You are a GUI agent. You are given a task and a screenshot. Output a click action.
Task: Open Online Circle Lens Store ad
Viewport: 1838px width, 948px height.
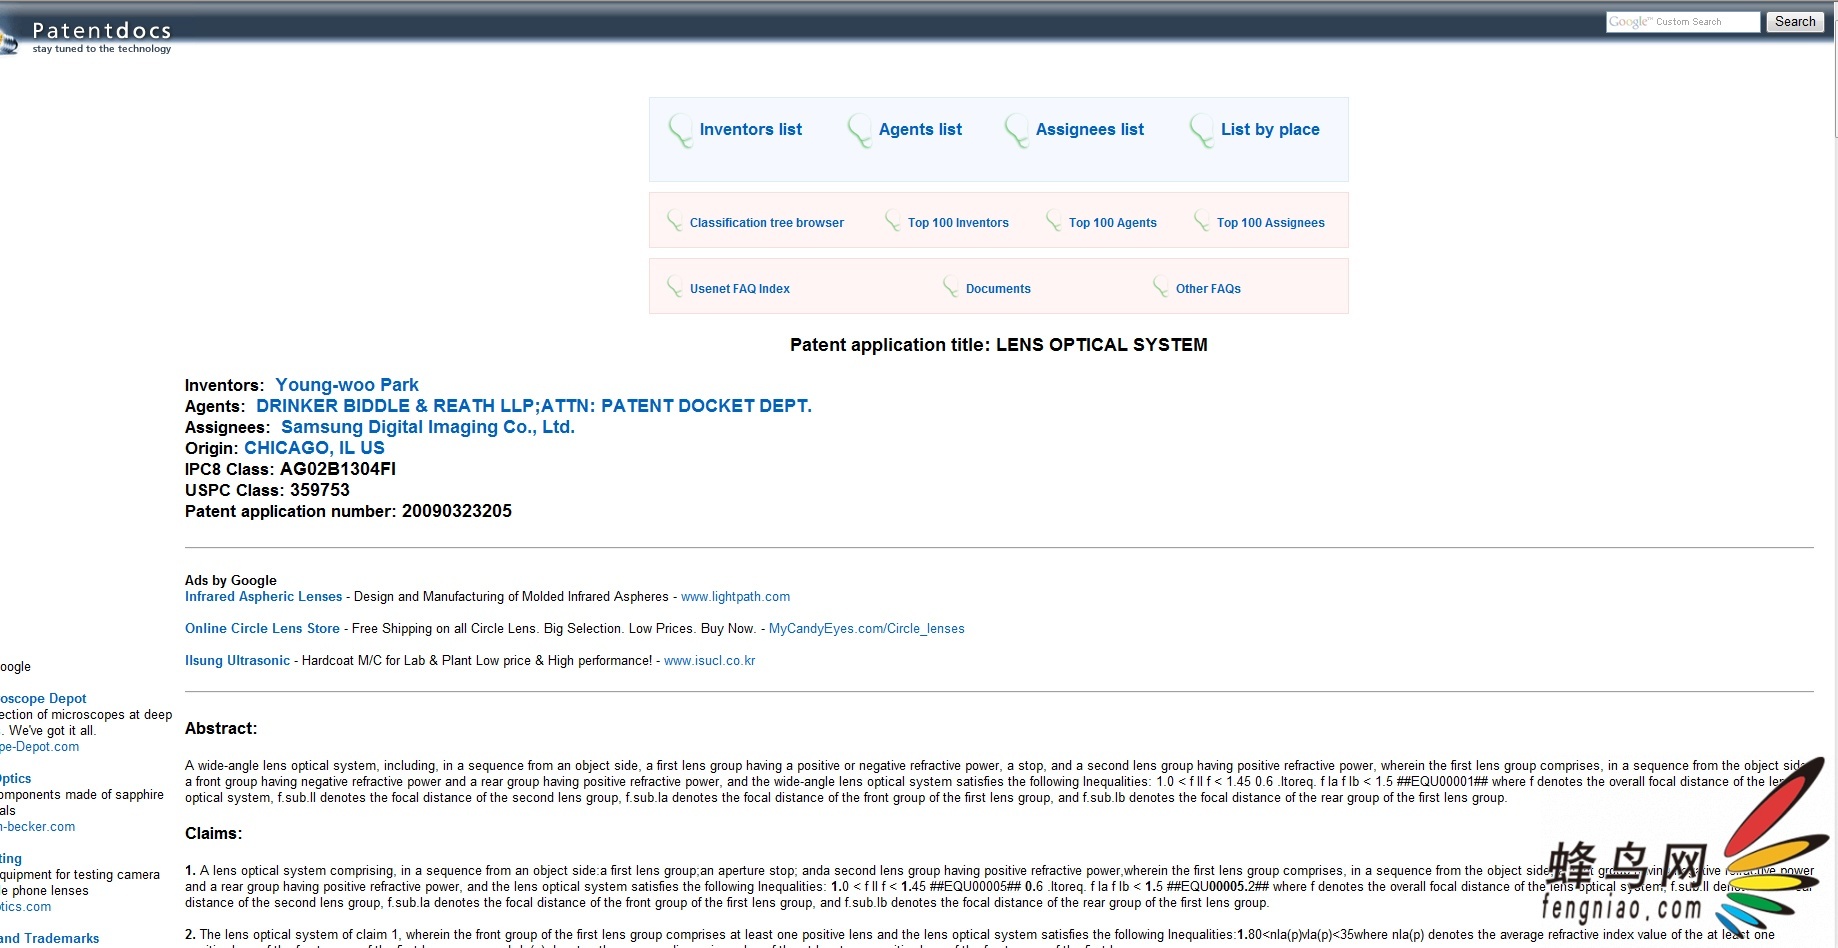(x=262, y=628)
